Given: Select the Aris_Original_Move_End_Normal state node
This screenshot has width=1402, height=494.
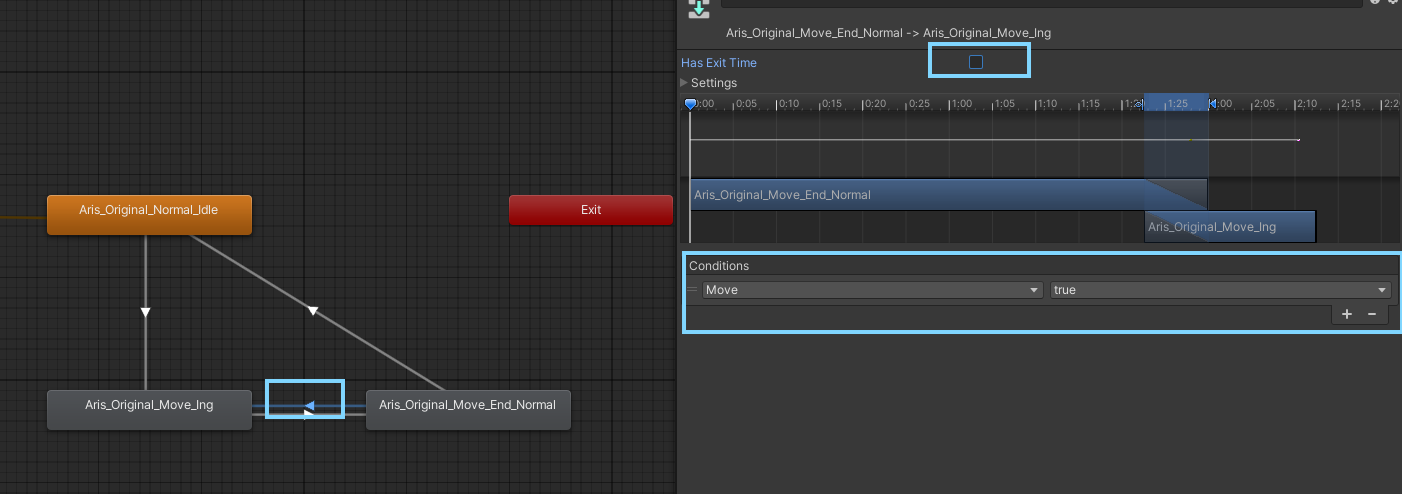Looking at the screenshot, I should 468,406.
